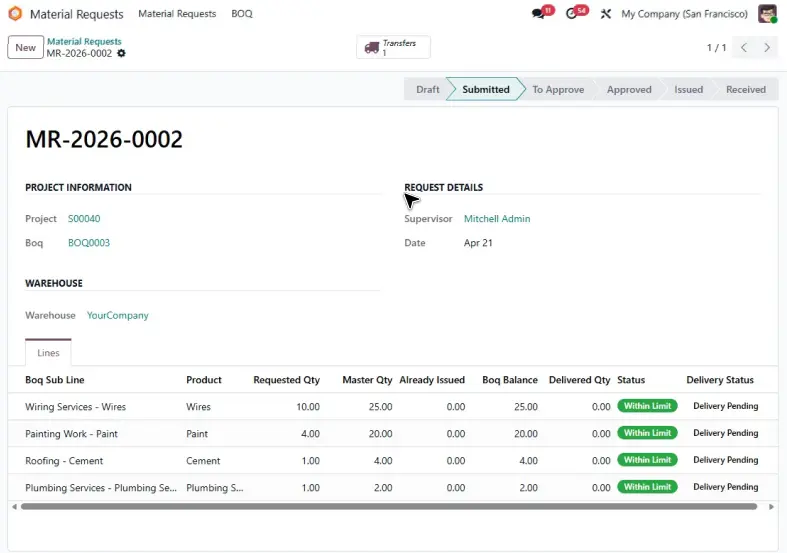The height and width of the screenshot is (553, 787).
Task: Set status to To Approve
Action: click(x=558, y=89)
